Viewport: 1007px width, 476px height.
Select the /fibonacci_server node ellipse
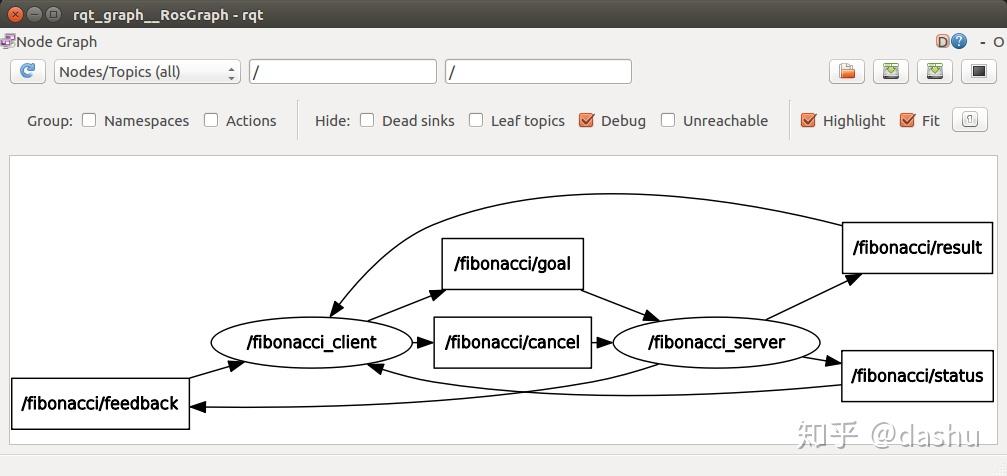coord(716,342)
